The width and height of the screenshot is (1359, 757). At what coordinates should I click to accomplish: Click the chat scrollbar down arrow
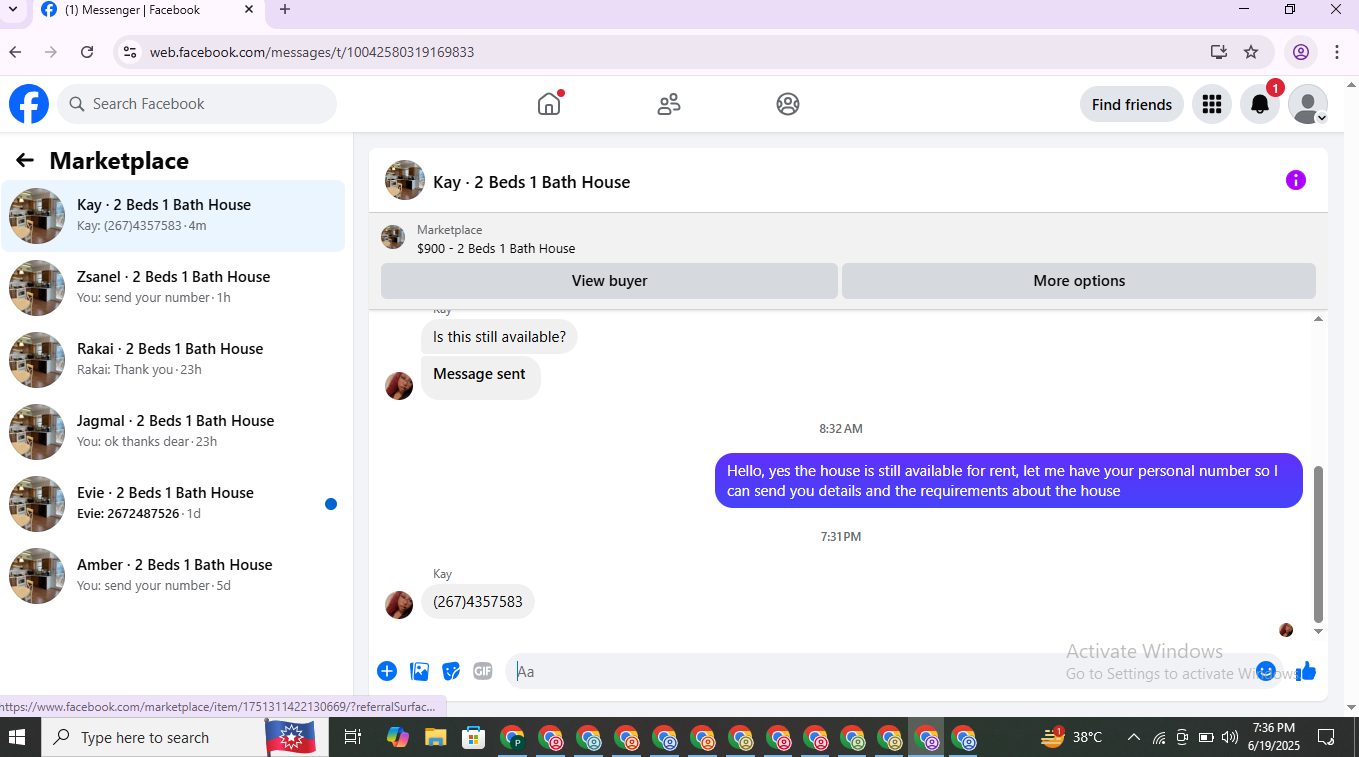tap(1318, 631)
